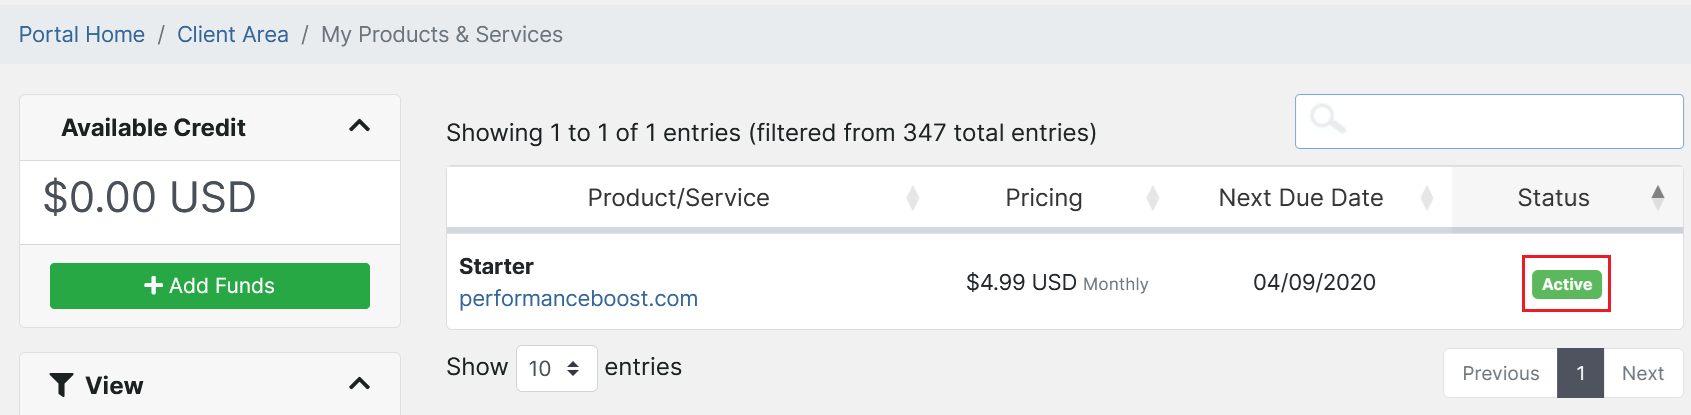The image size is (1691, 415).
Task: Click the View filter funnel icon
Action: pyautogui.click(x=61, y=385)
